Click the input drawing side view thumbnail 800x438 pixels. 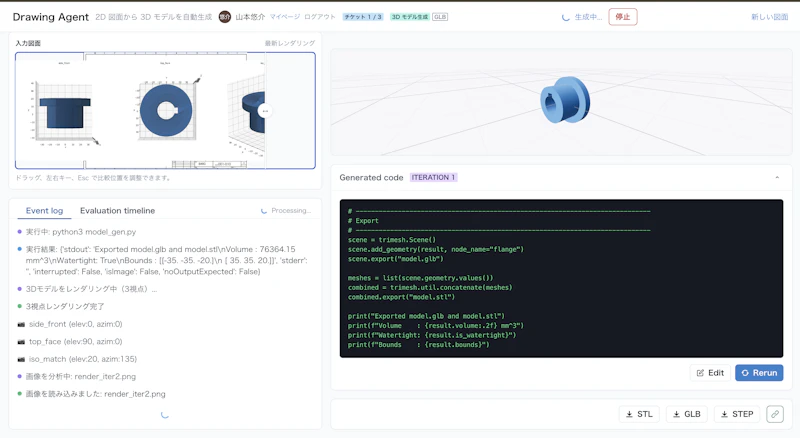65,111
